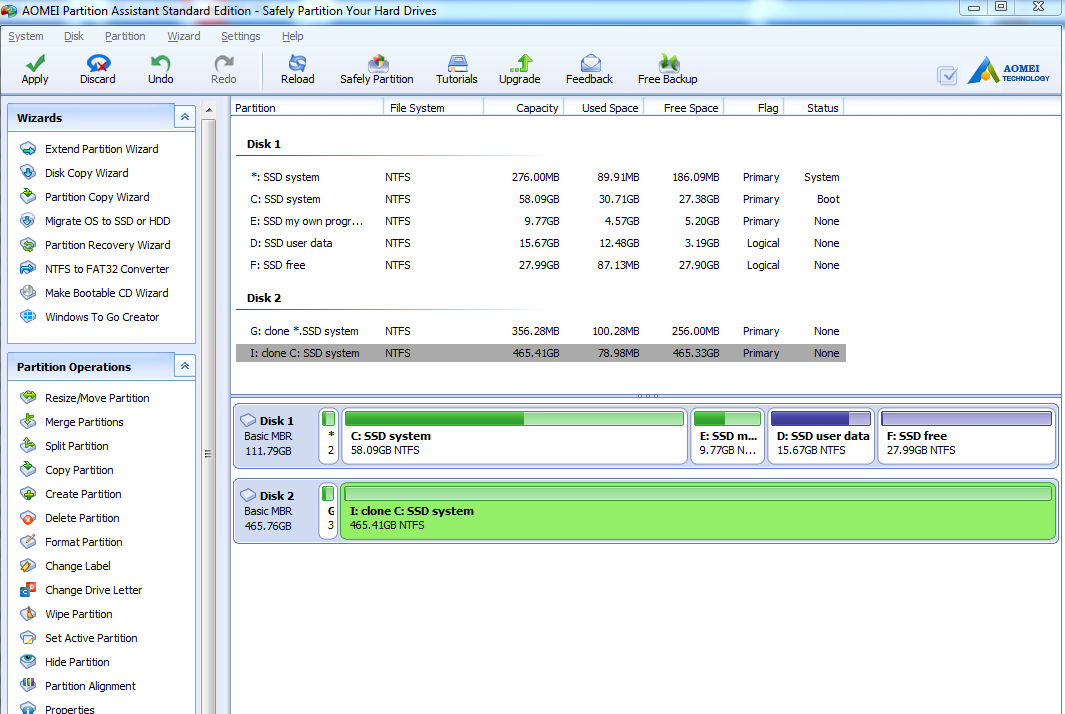
Task: Choose Partition Alignment operation
Action: coord(90,686)
